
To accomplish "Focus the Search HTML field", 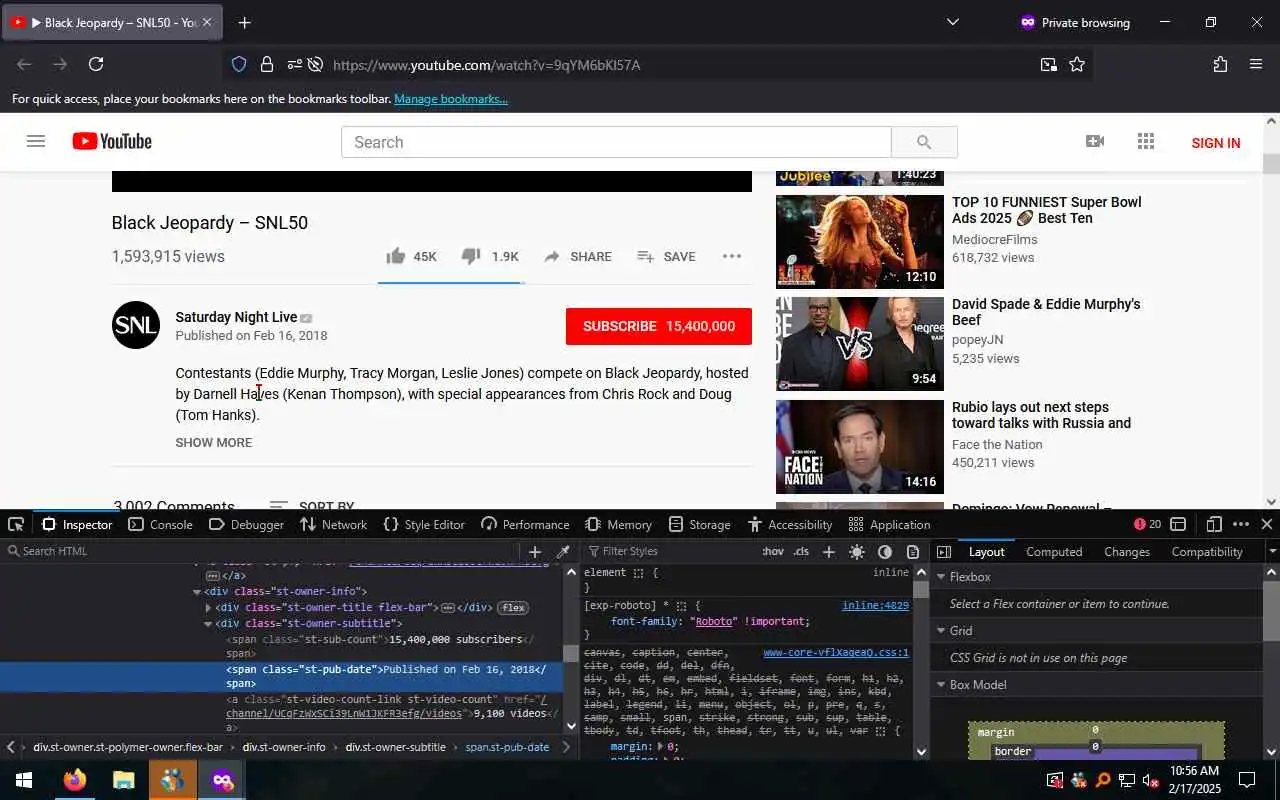I will point(262,551).
